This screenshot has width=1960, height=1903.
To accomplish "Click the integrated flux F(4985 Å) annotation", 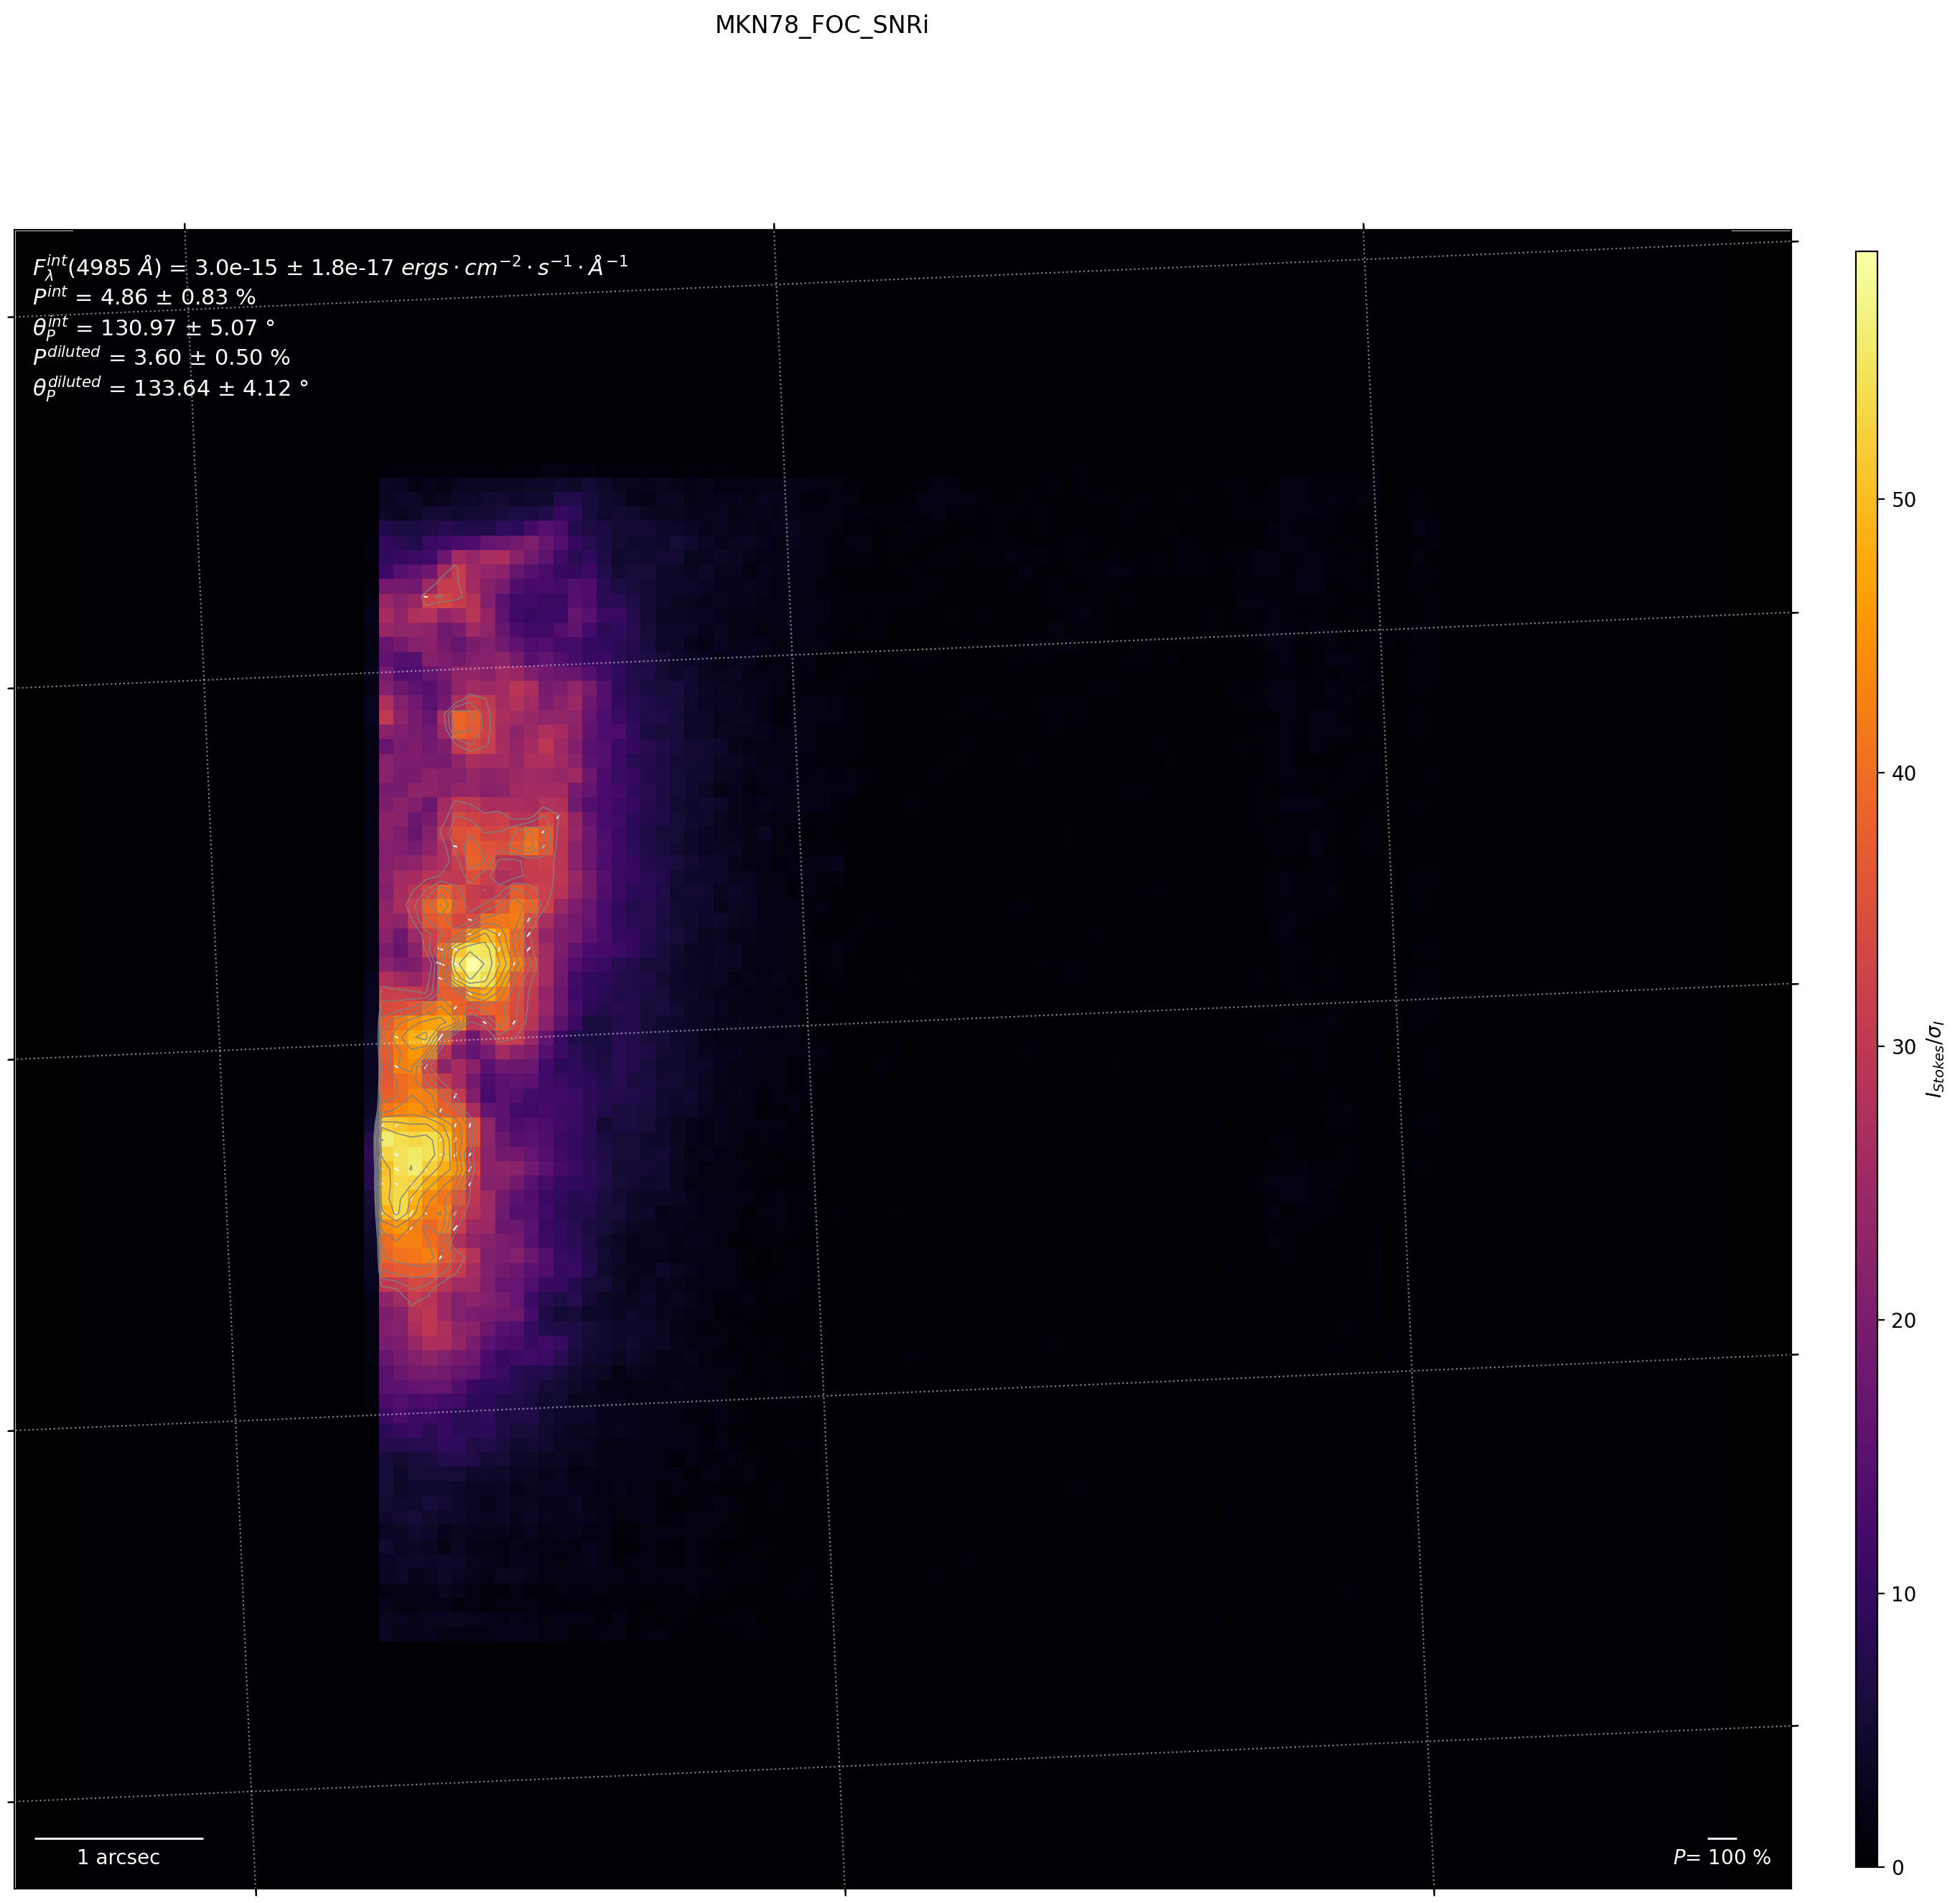I will [330, 267].
